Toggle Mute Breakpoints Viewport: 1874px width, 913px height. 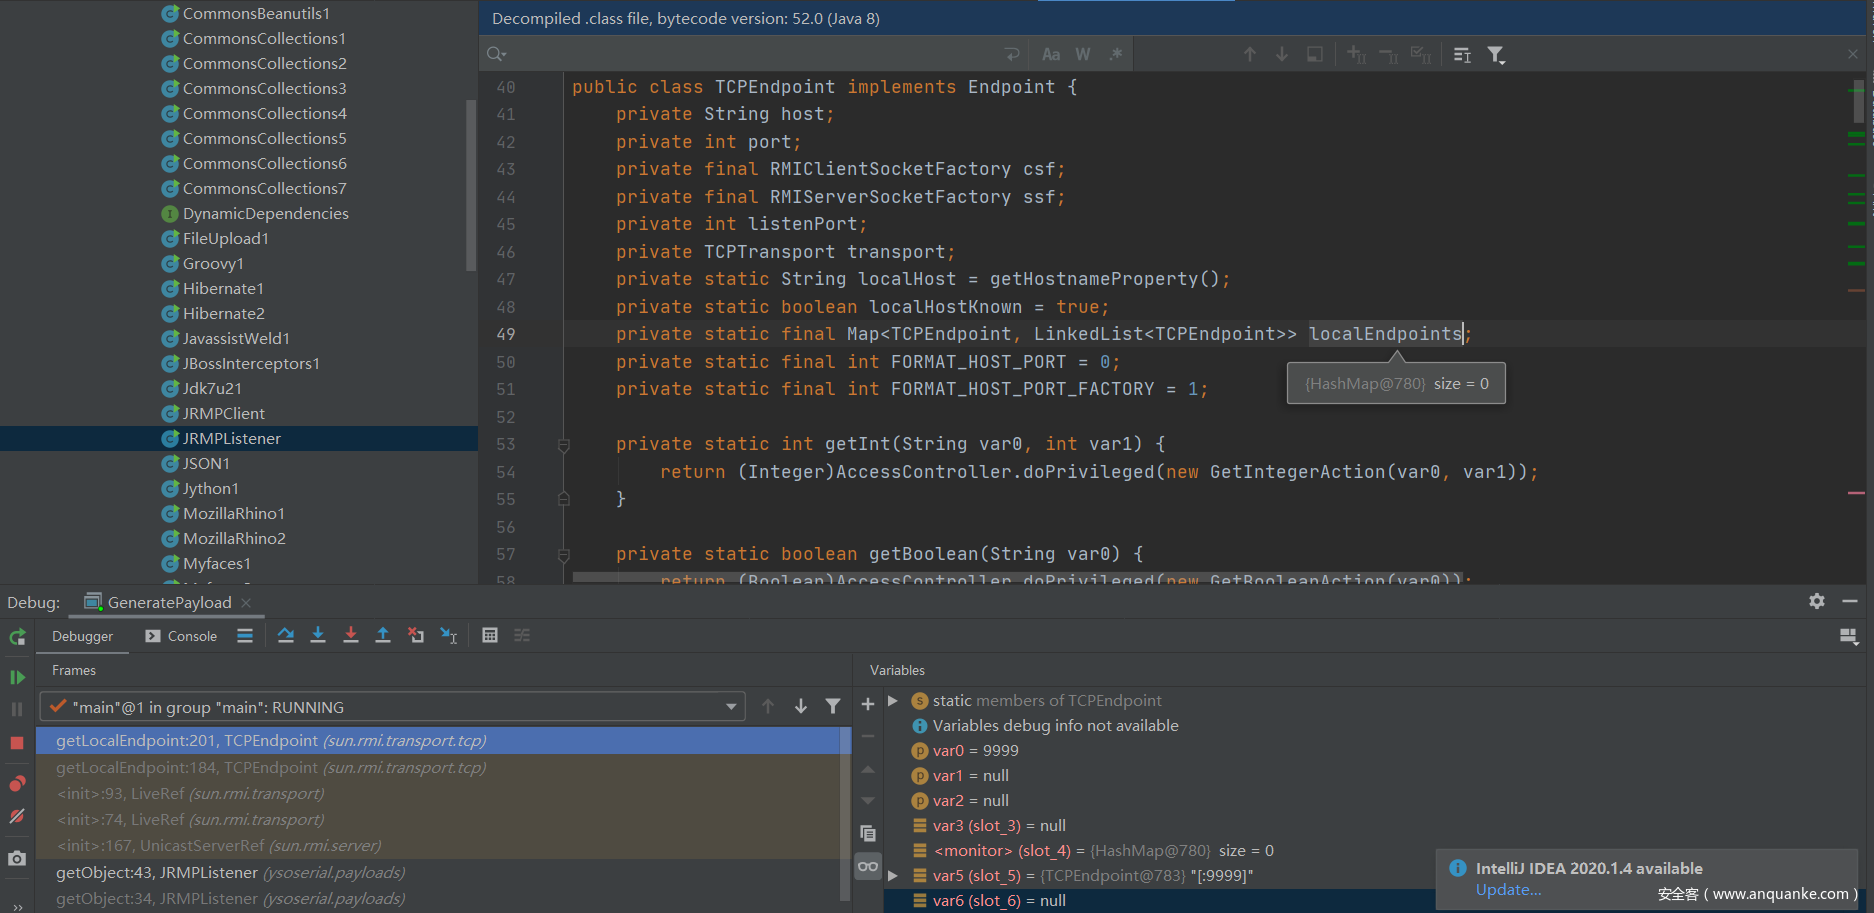[17, 817]
